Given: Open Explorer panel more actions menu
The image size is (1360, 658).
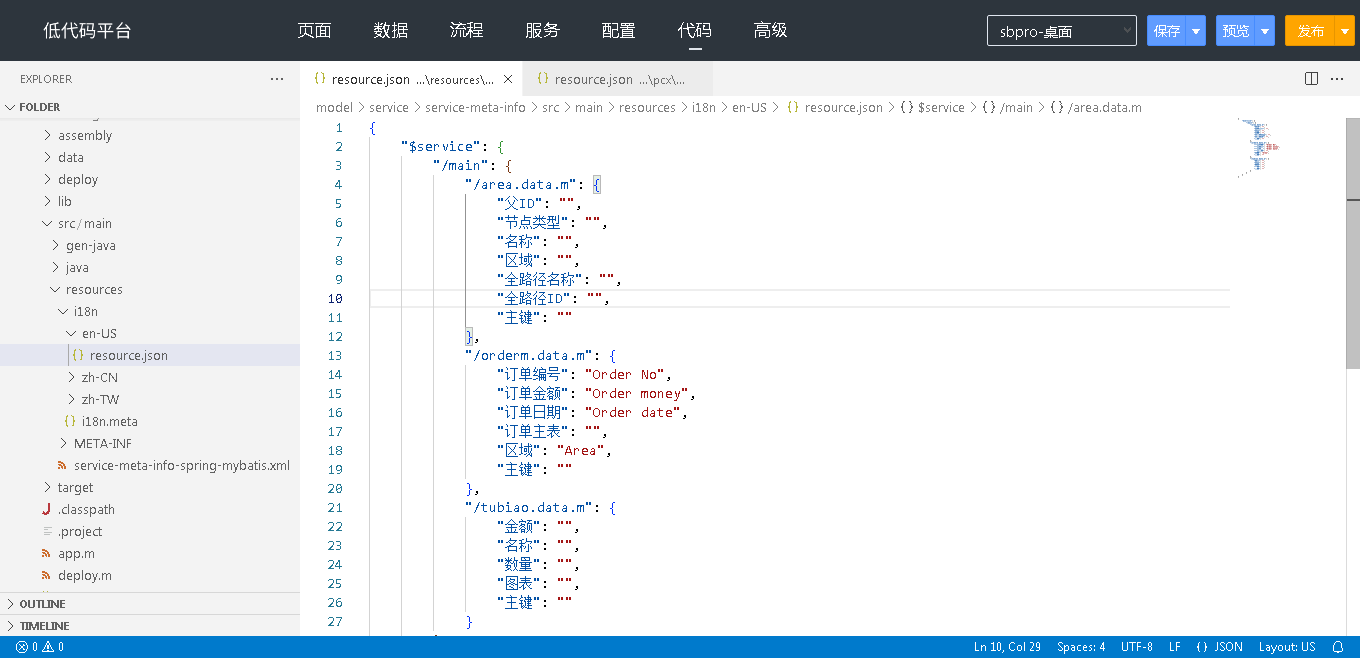Looking at the screenshot, I should coord(277,79).
